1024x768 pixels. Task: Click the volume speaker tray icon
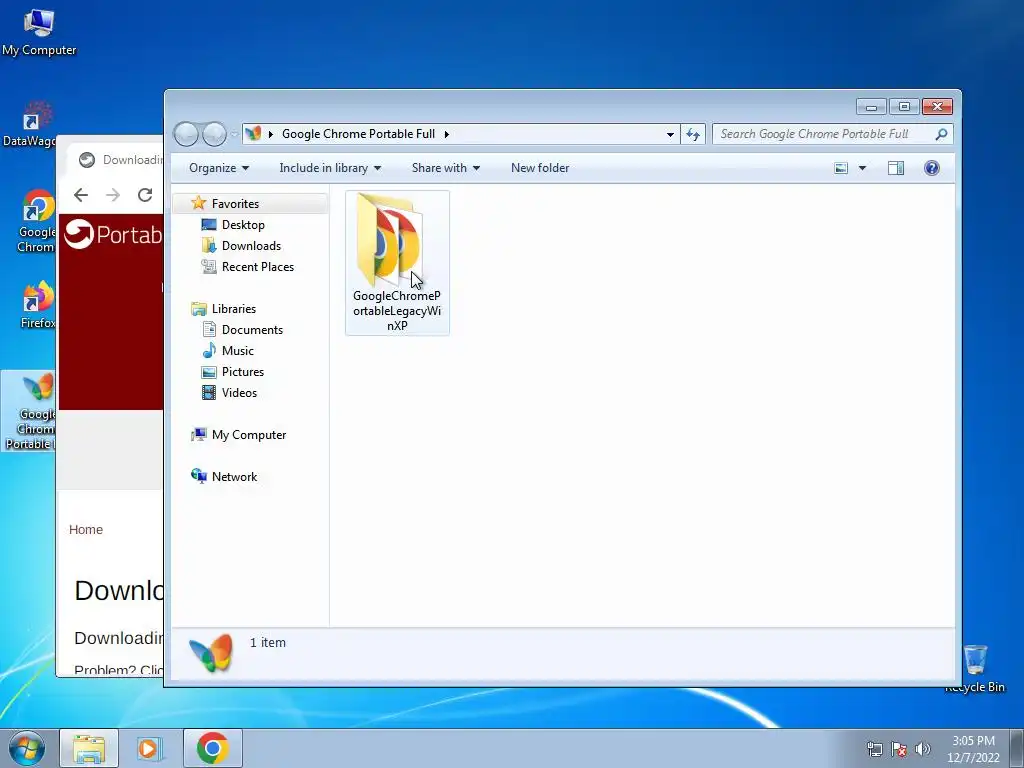pyautogui.click(x=923, y=749)
